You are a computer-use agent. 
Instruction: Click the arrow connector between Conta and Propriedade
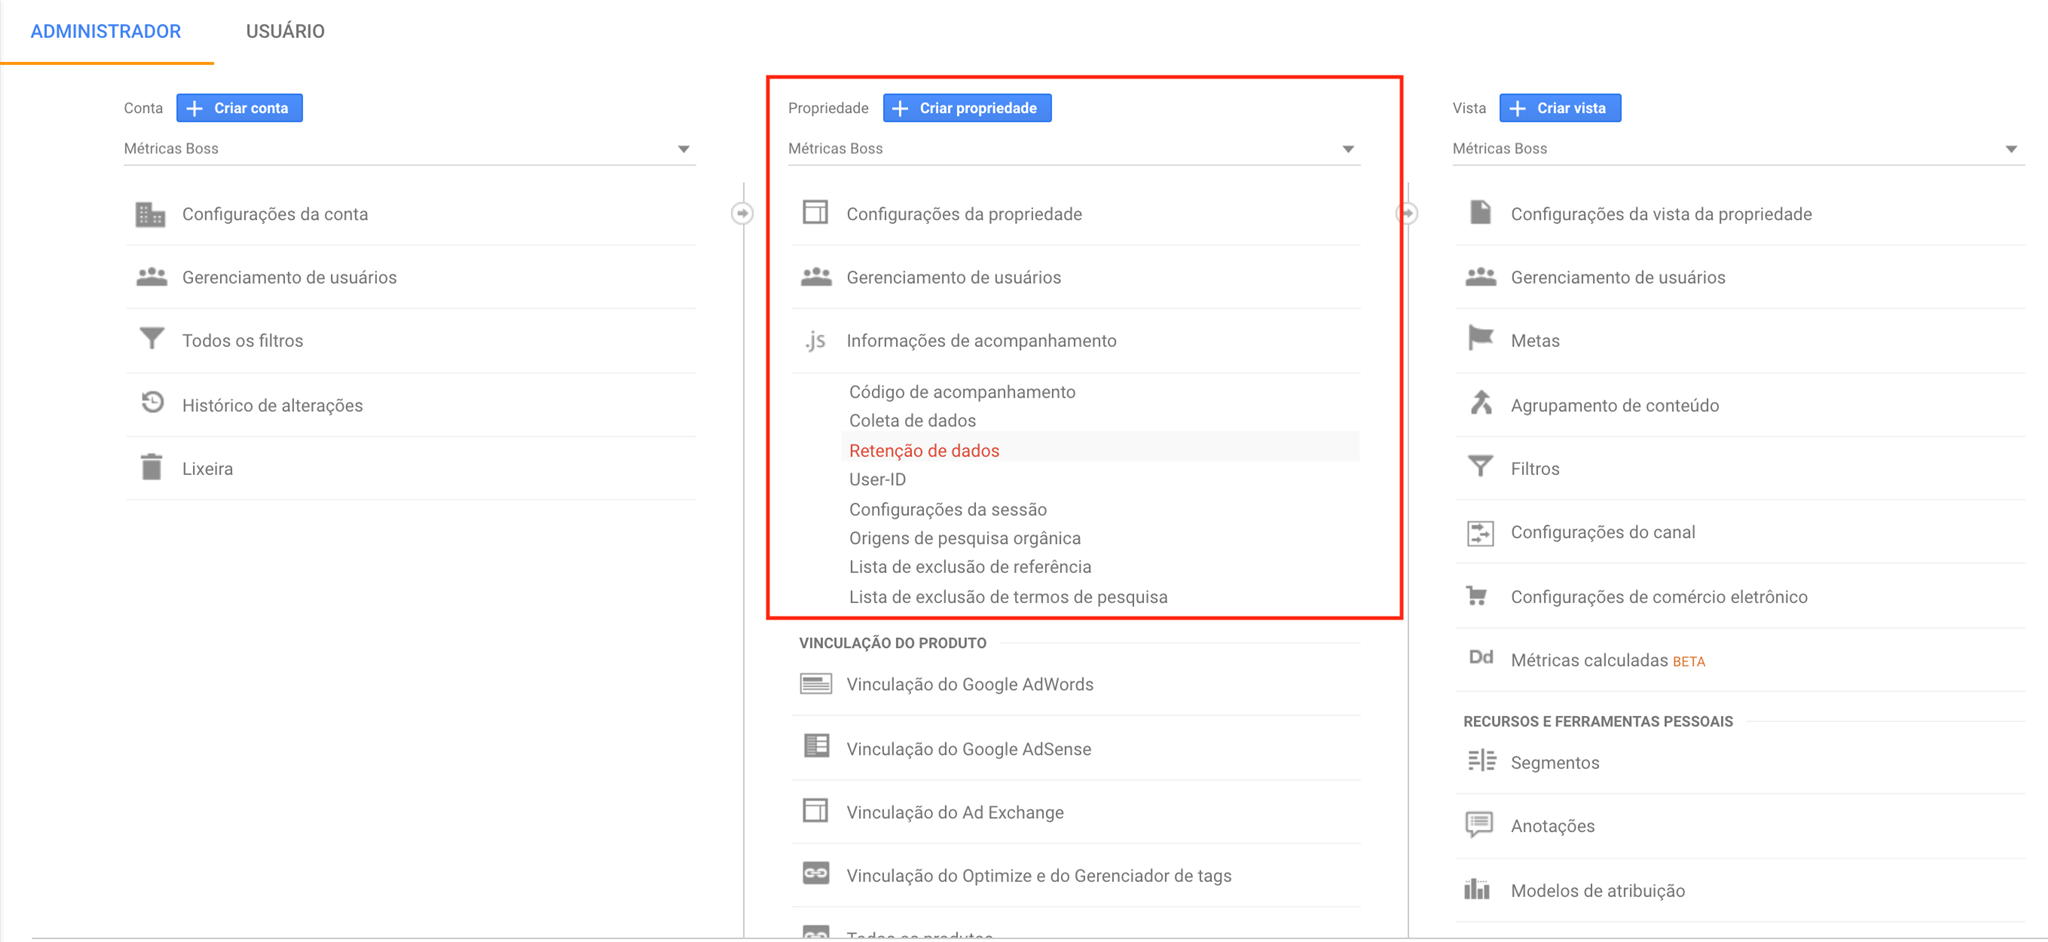(742, 213)
